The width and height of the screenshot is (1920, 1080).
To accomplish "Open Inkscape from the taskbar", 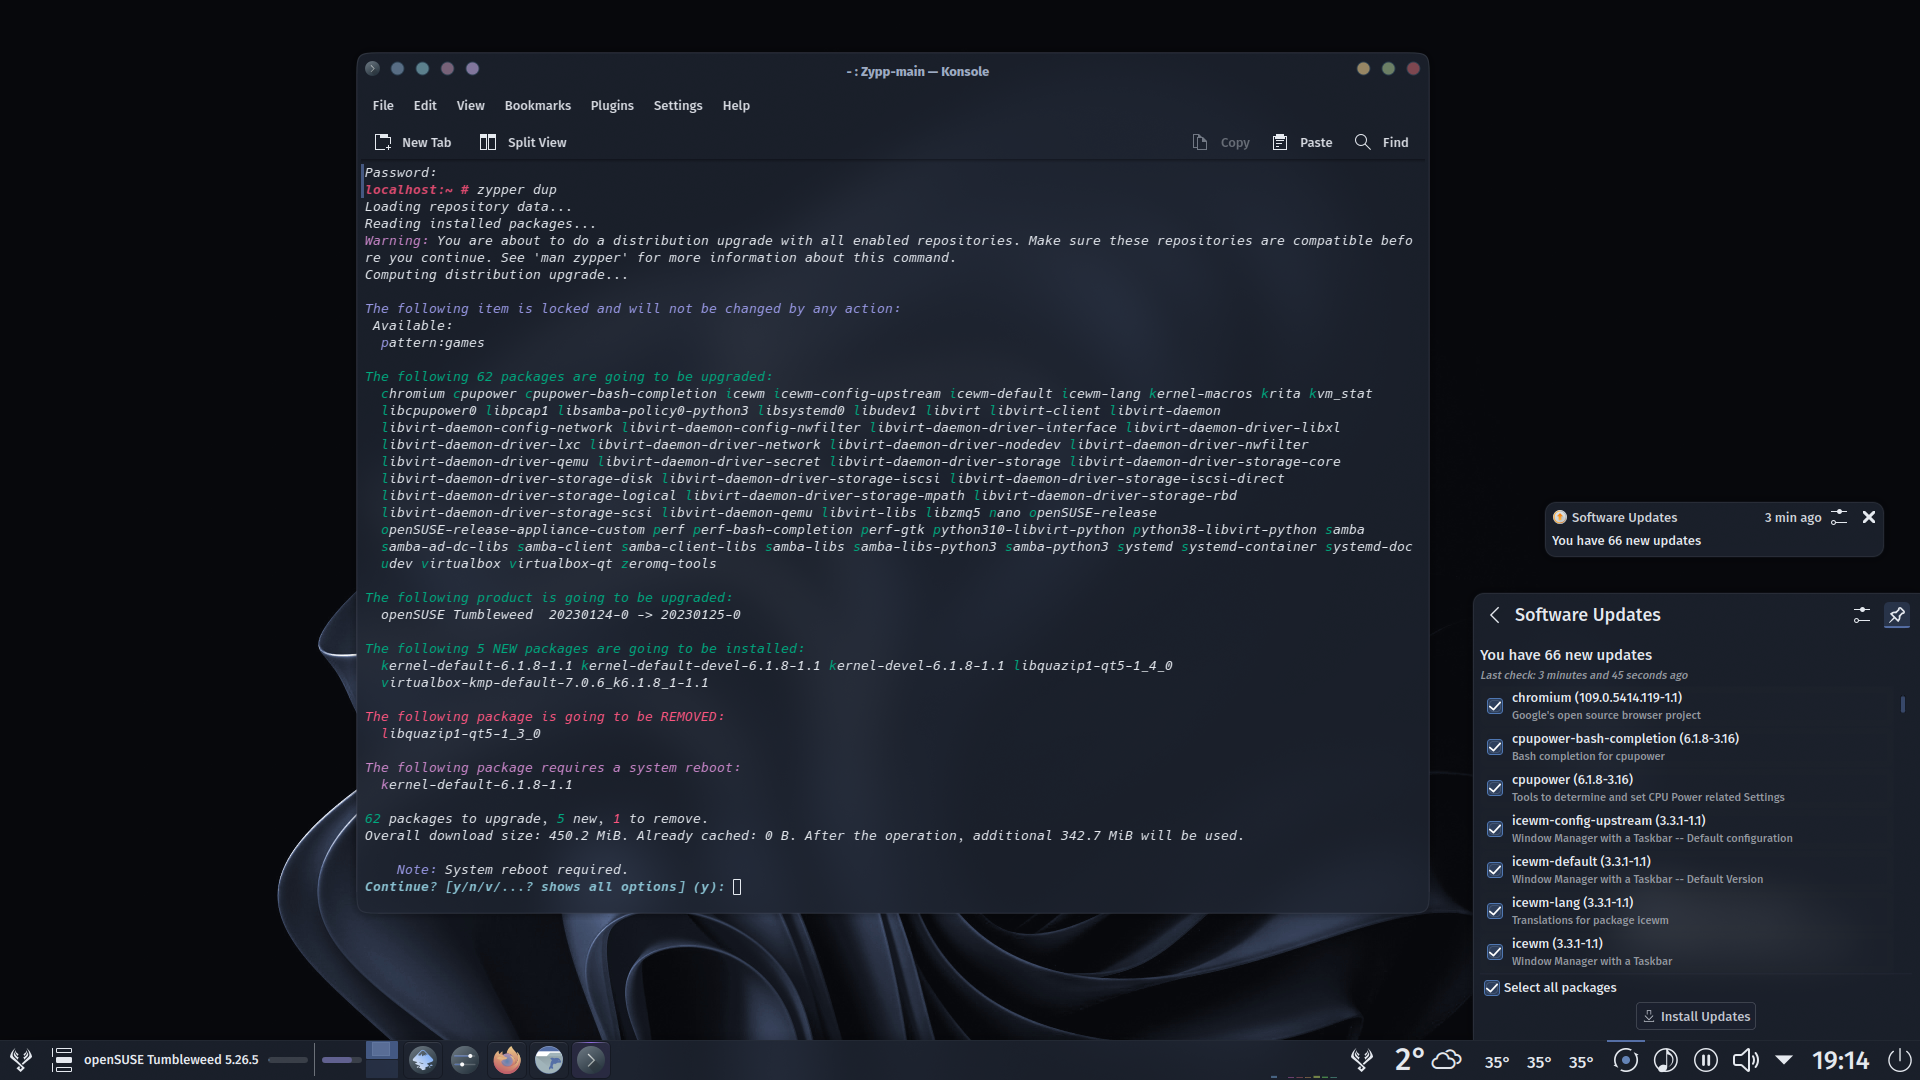I will pos(422,1059).
